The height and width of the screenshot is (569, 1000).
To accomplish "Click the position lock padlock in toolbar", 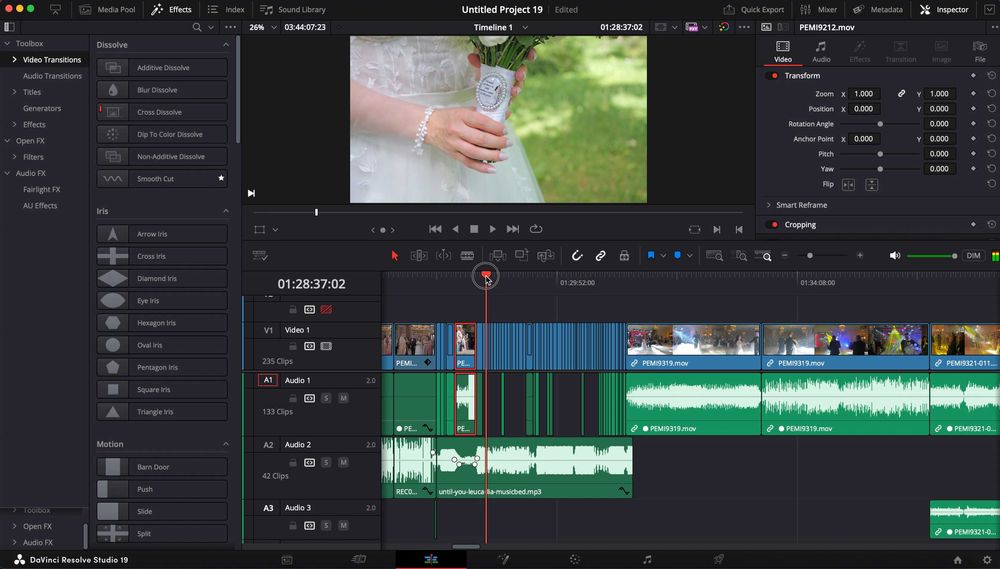I will click(x=625, y=256).
